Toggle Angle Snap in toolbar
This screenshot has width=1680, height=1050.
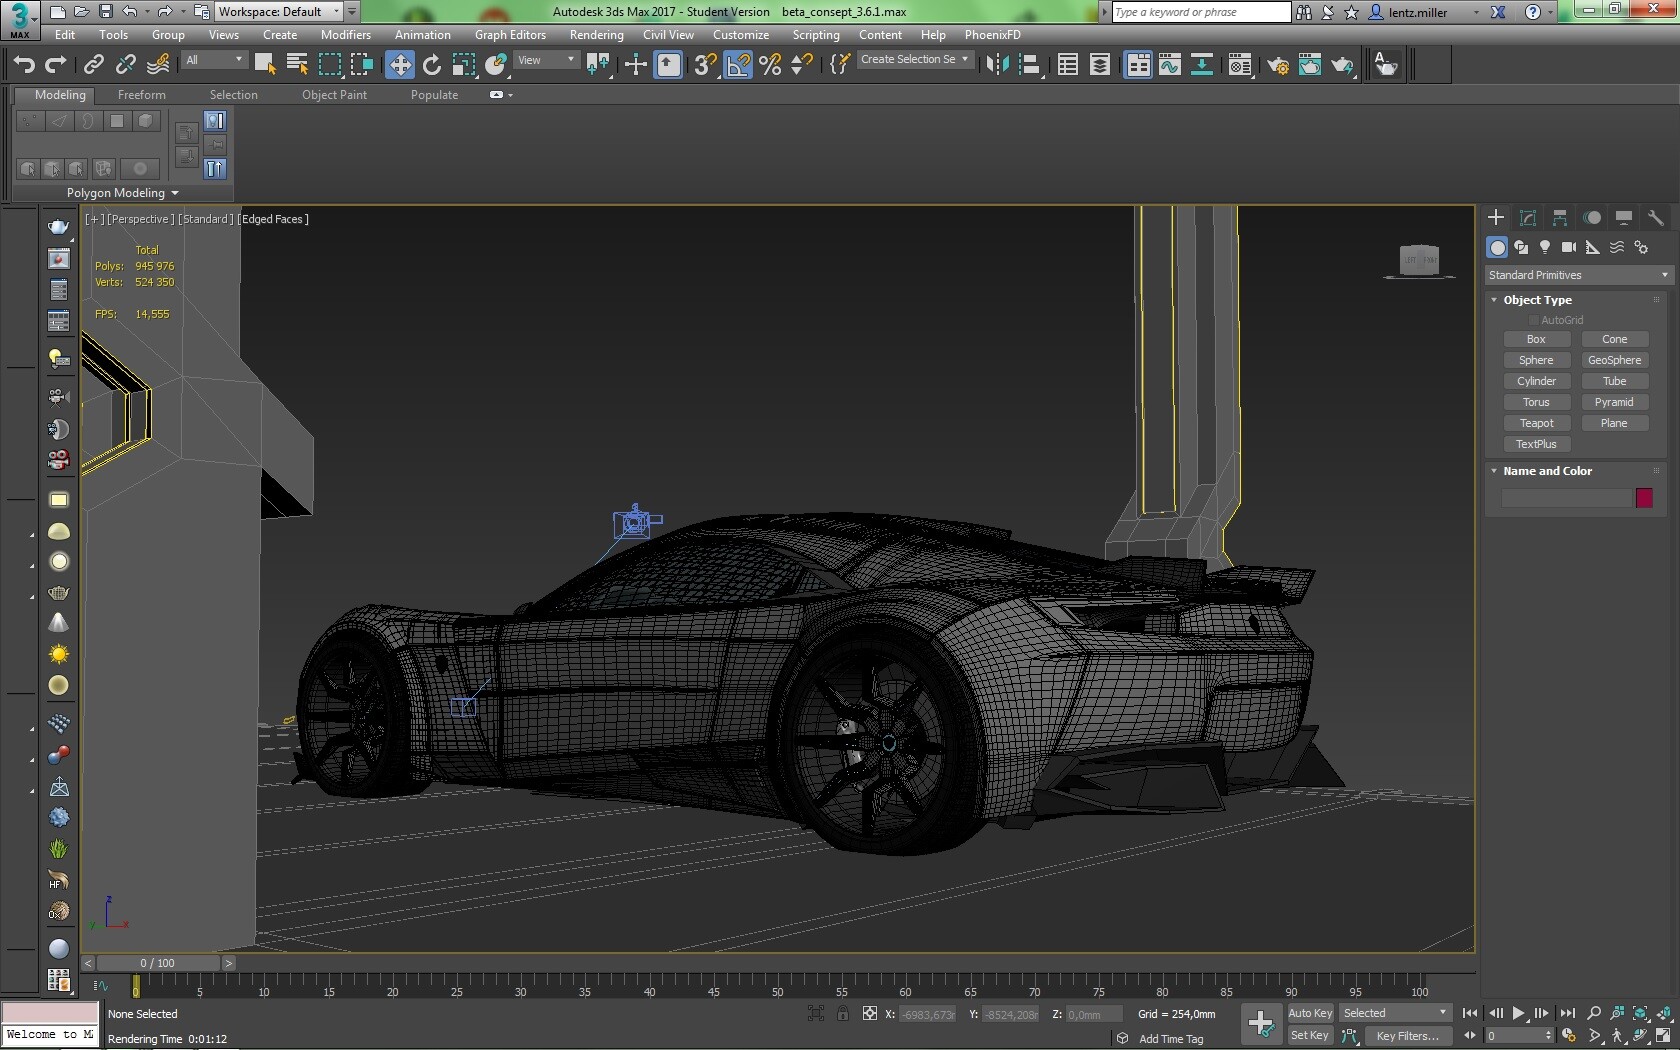point(738,65)
